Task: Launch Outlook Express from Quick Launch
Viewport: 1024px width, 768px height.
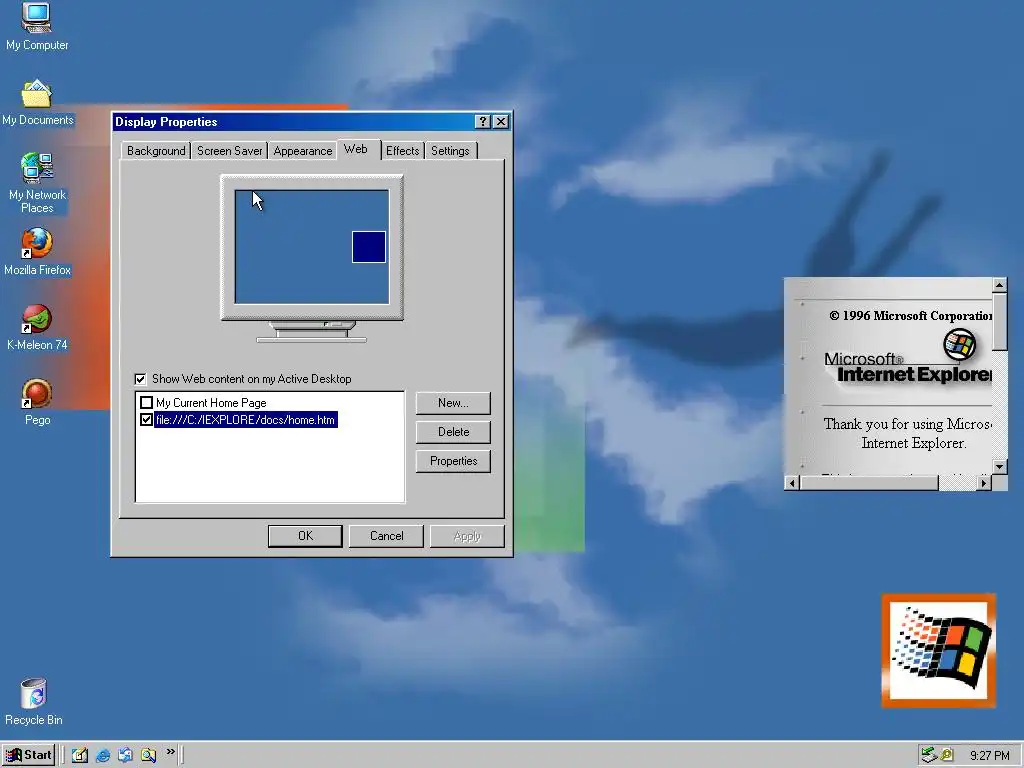Action: (125, 755)
